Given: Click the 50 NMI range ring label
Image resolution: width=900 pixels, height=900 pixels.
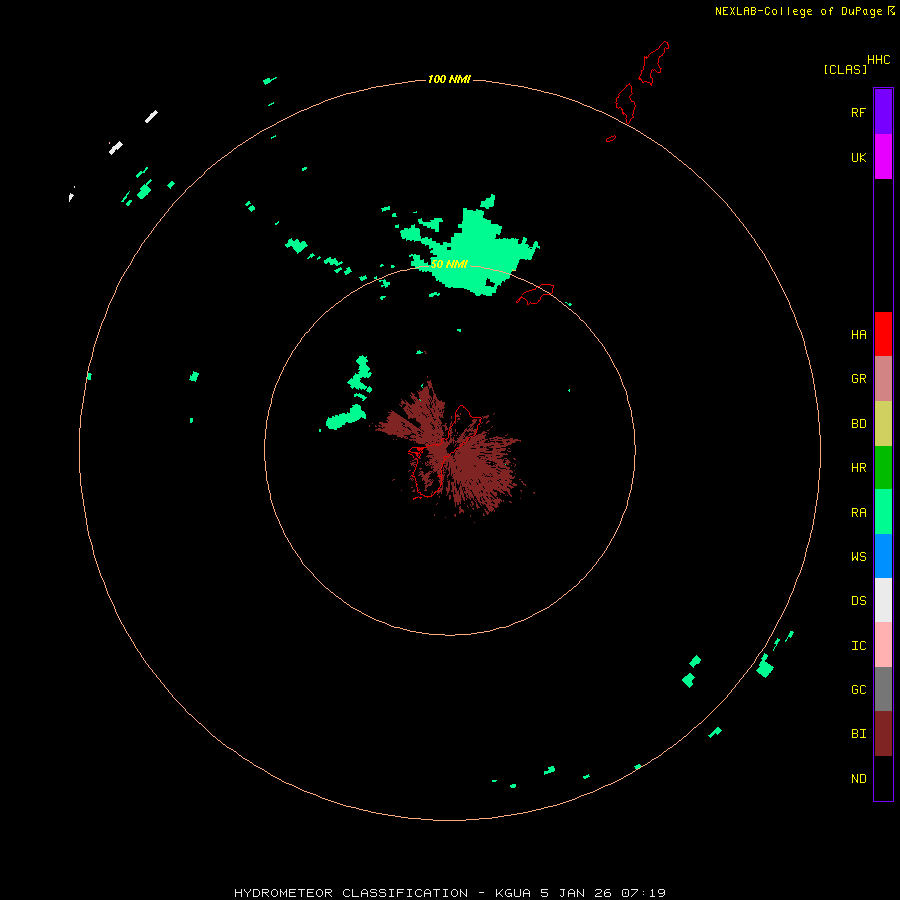Looking at the screenshot, I should pyautogui.click(x=449, y=264).
